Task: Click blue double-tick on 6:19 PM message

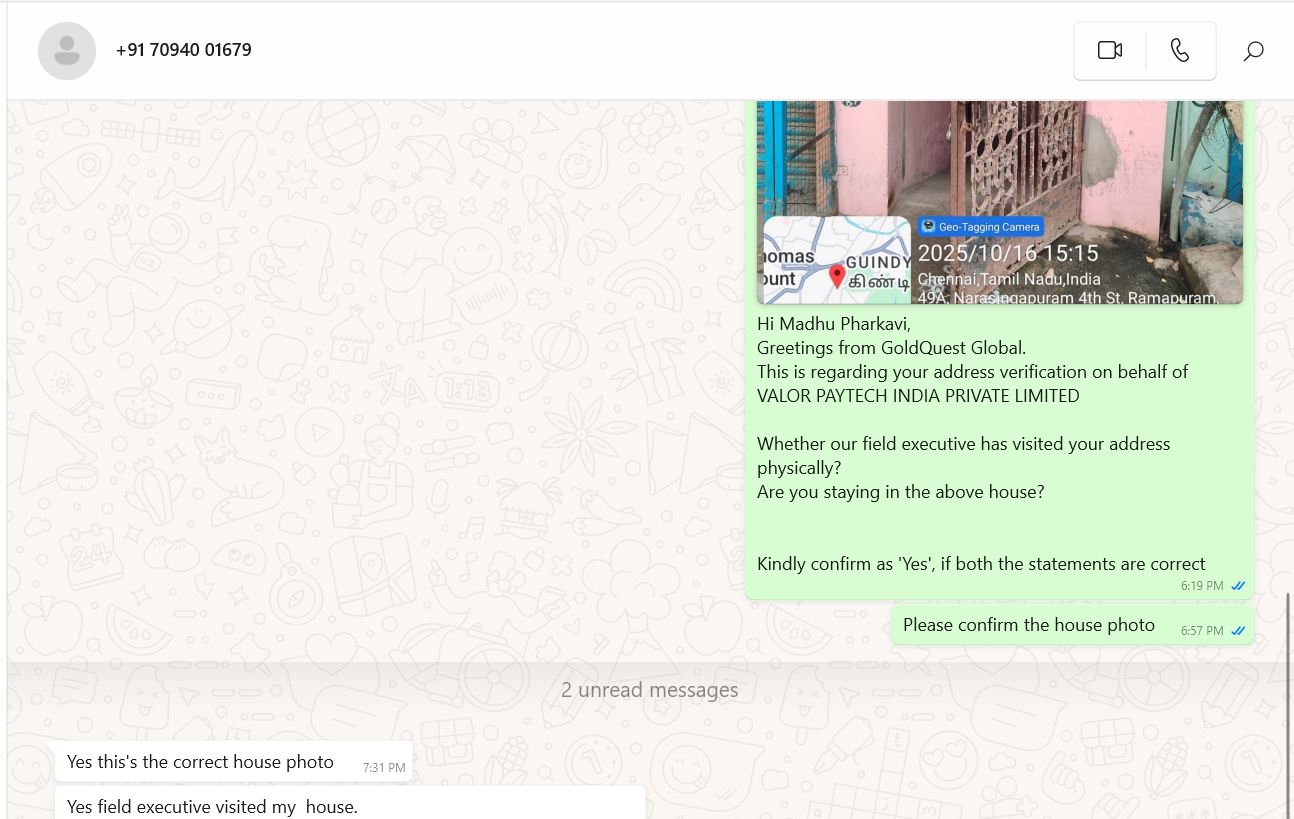Action: [1238, 586]
